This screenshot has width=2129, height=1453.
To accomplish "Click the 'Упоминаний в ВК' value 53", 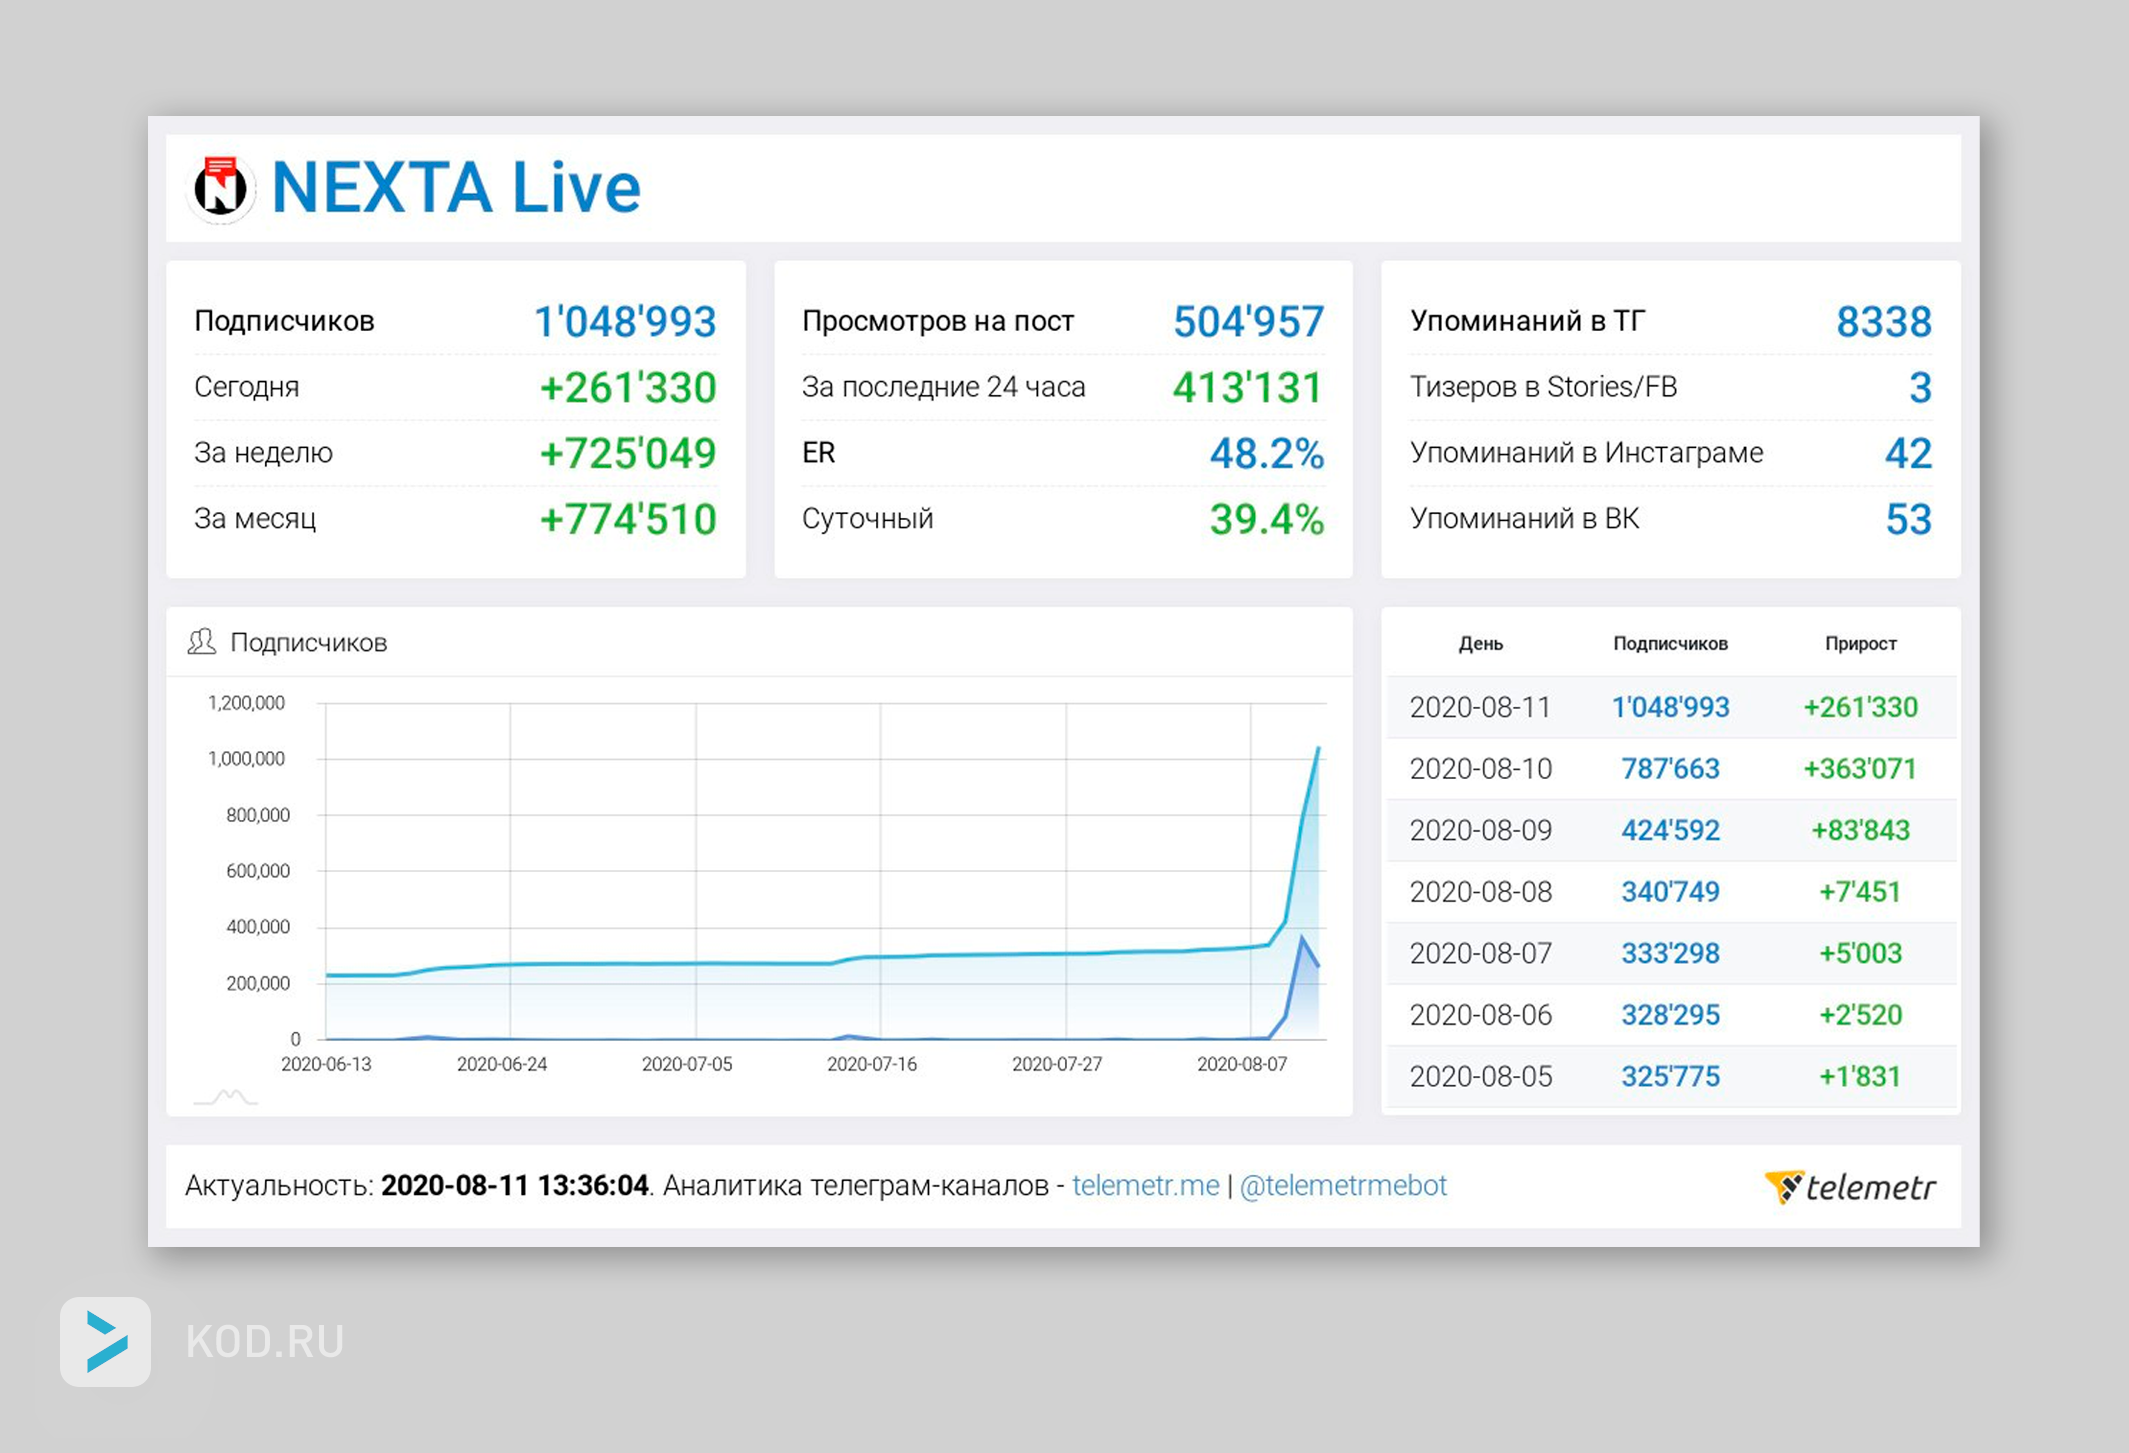I will (1908, 519).
